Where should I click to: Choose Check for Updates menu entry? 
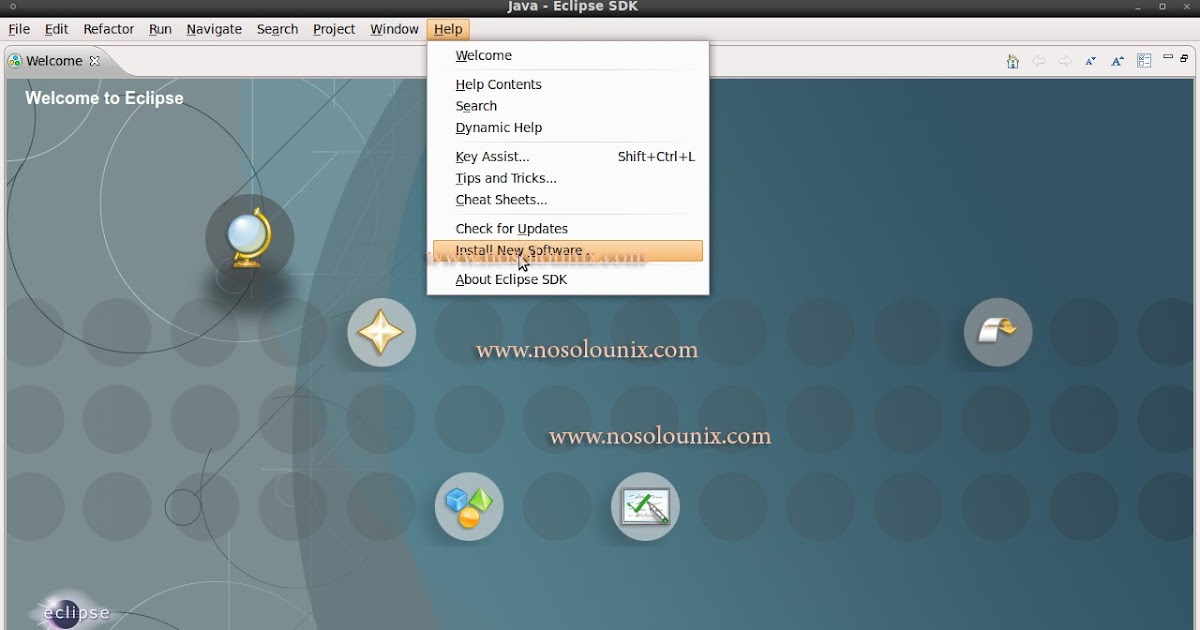point(509,228)
